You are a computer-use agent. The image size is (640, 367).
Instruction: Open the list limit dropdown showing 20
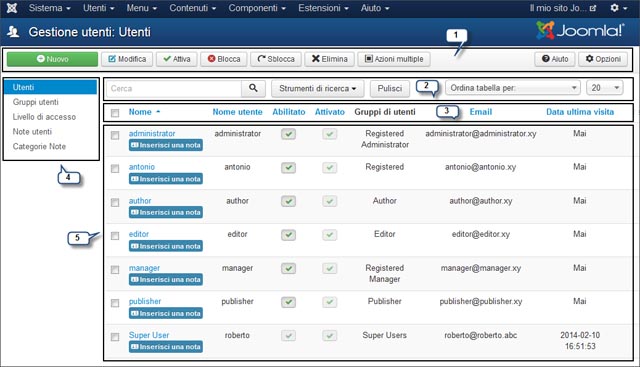pos(604,88)
